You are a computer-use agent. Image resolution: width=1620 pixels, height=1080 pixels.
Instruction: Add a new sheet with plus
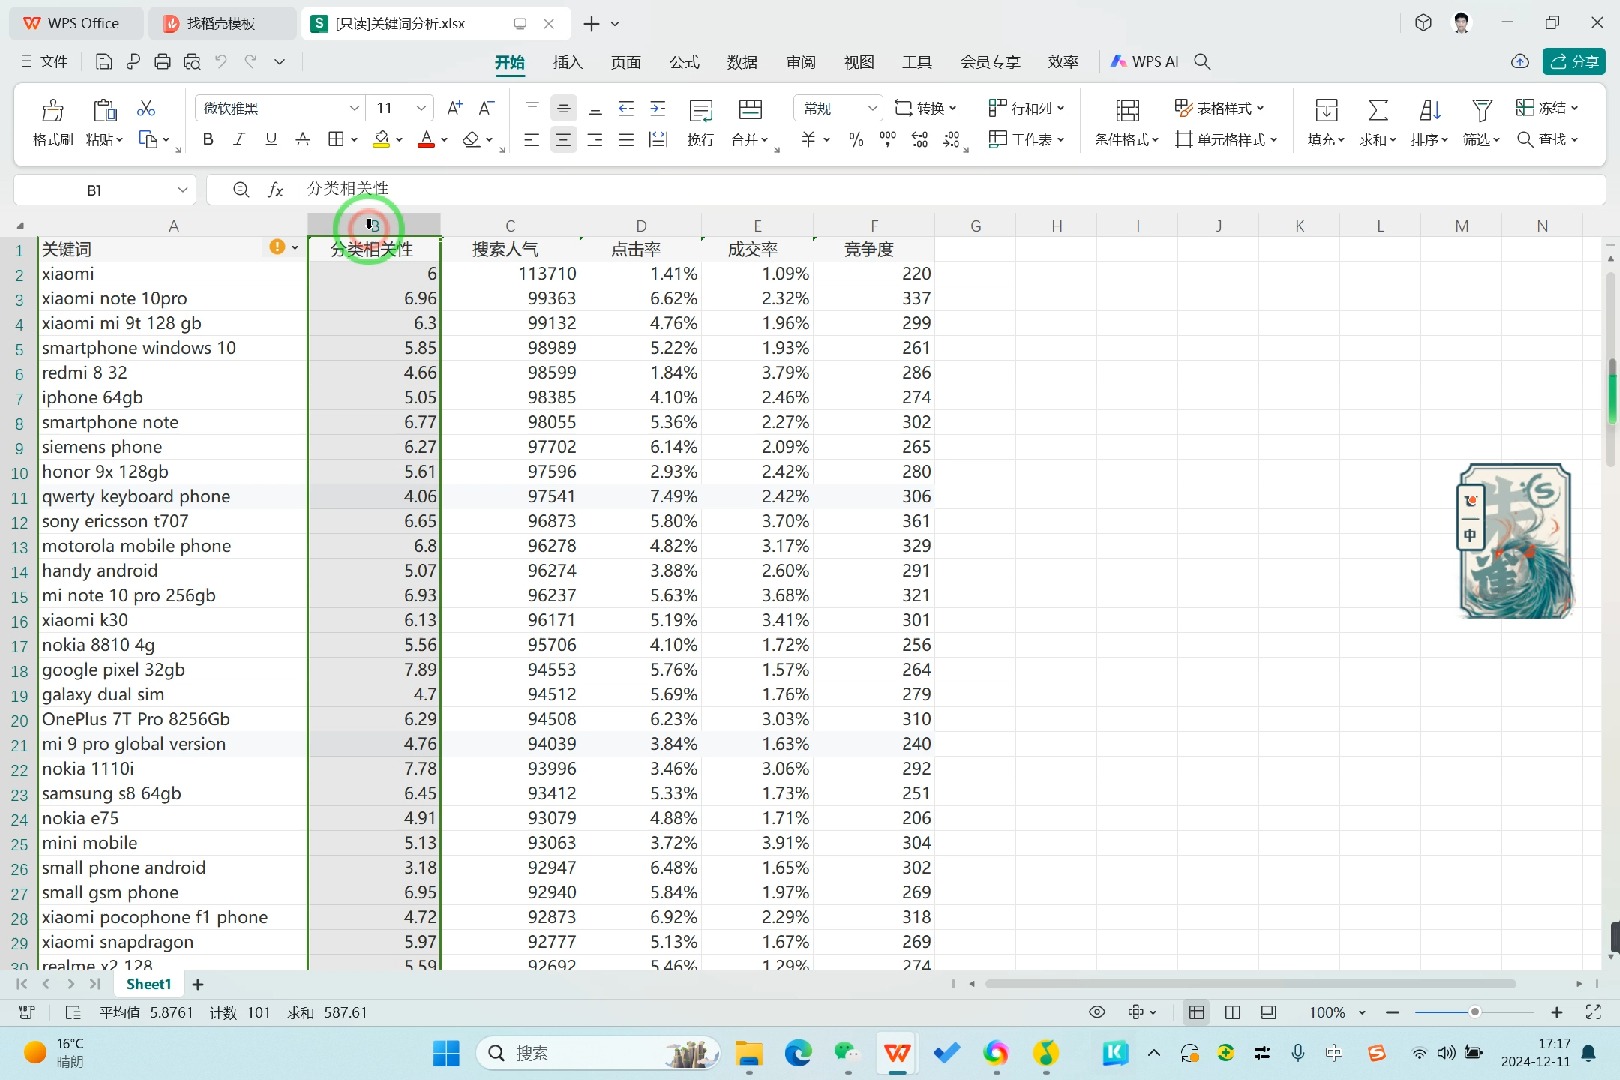point(198,985)
